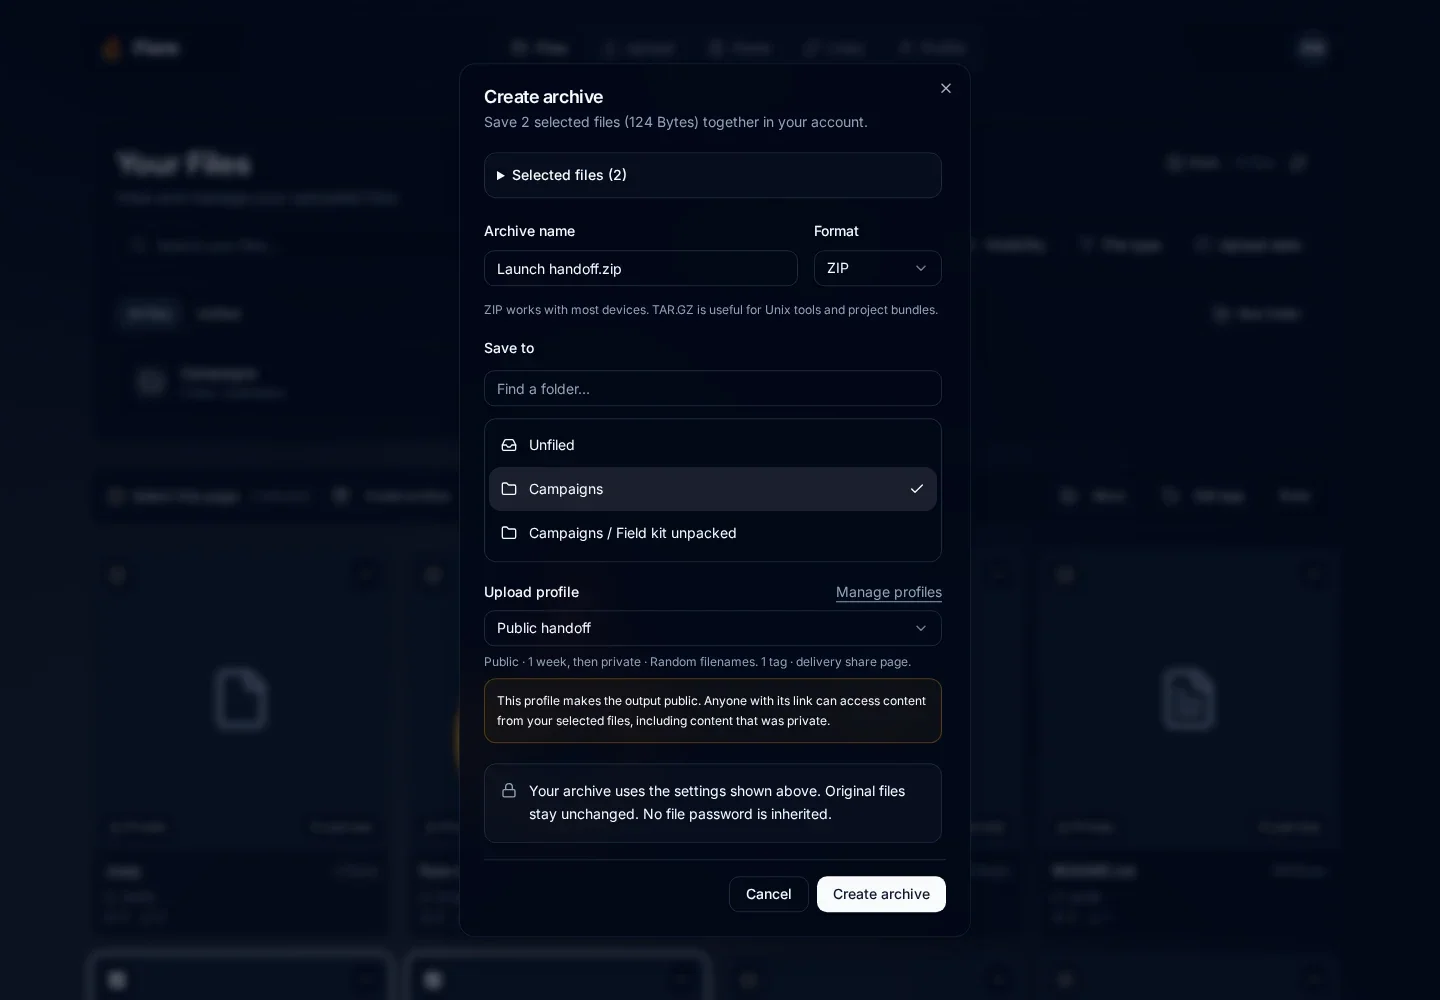
Task: Click the lock icon in the settings note
Action: coord(509,790)
